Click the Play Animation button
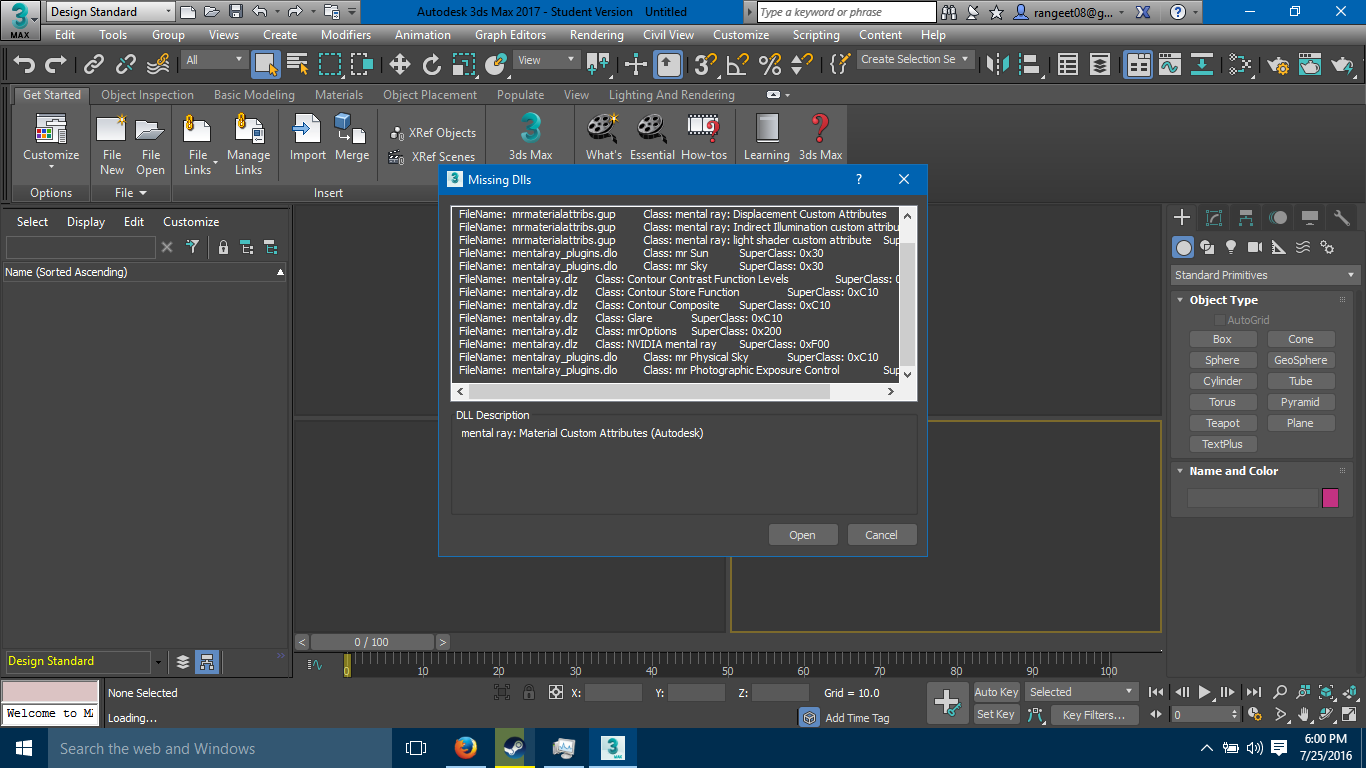1366x768 pixels. [x=1205, y=692]
